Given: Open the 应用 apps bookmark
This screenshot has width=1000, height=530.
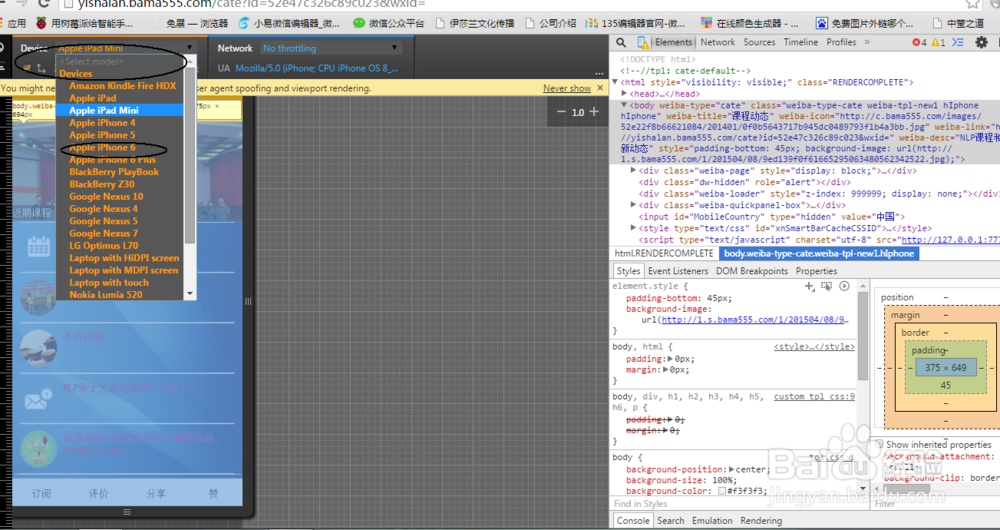Looking at the screenshot, I should [x=13, y=24].
